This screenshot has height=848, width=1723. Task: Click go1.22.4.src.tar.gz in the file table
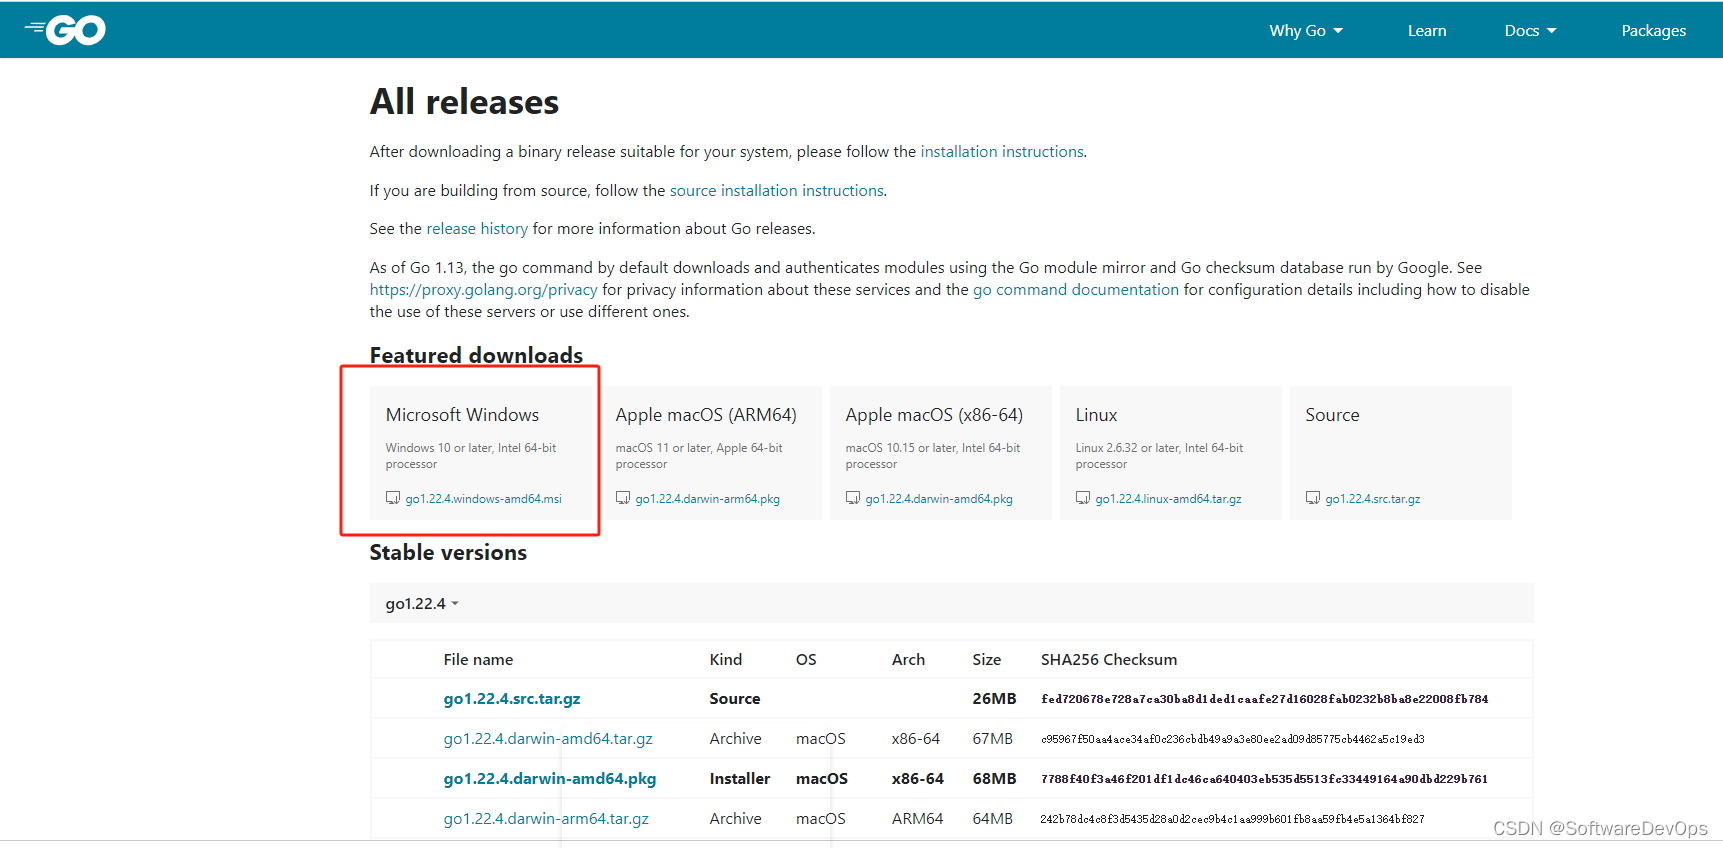[512, 699]
